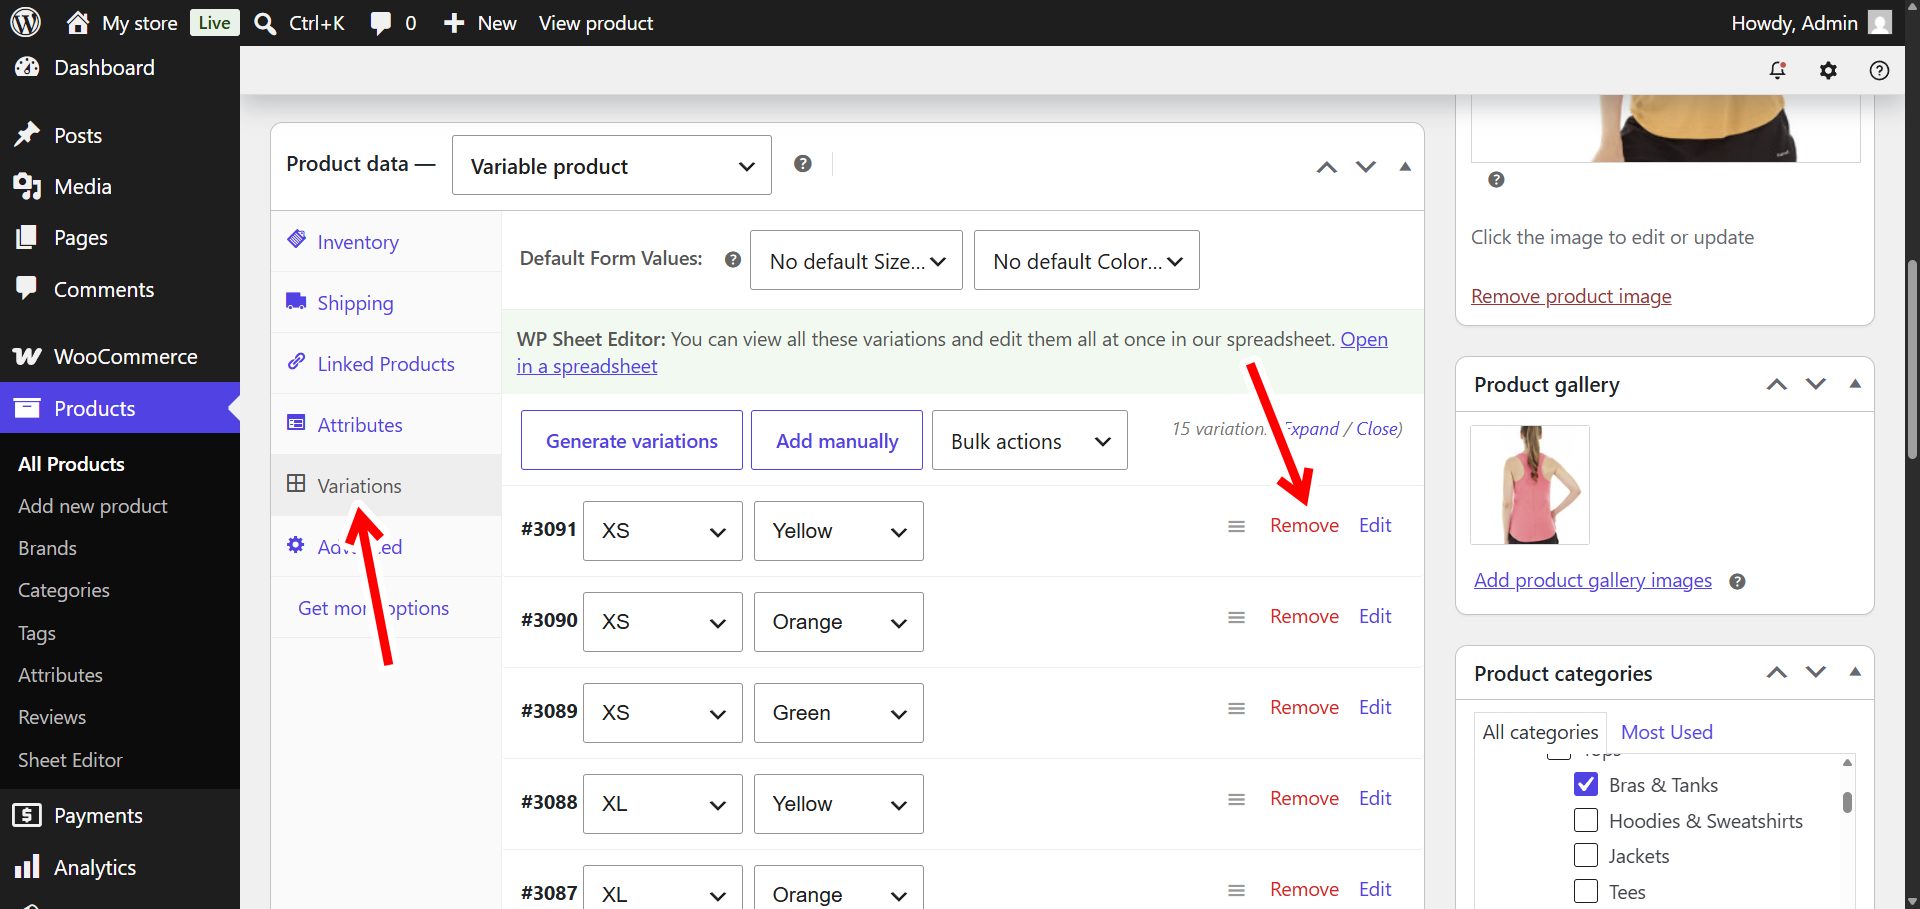Open Sheet Editor in the sidebar
Image resolution: width=1920 pixels, height=909 pixels.
(70, 760)
